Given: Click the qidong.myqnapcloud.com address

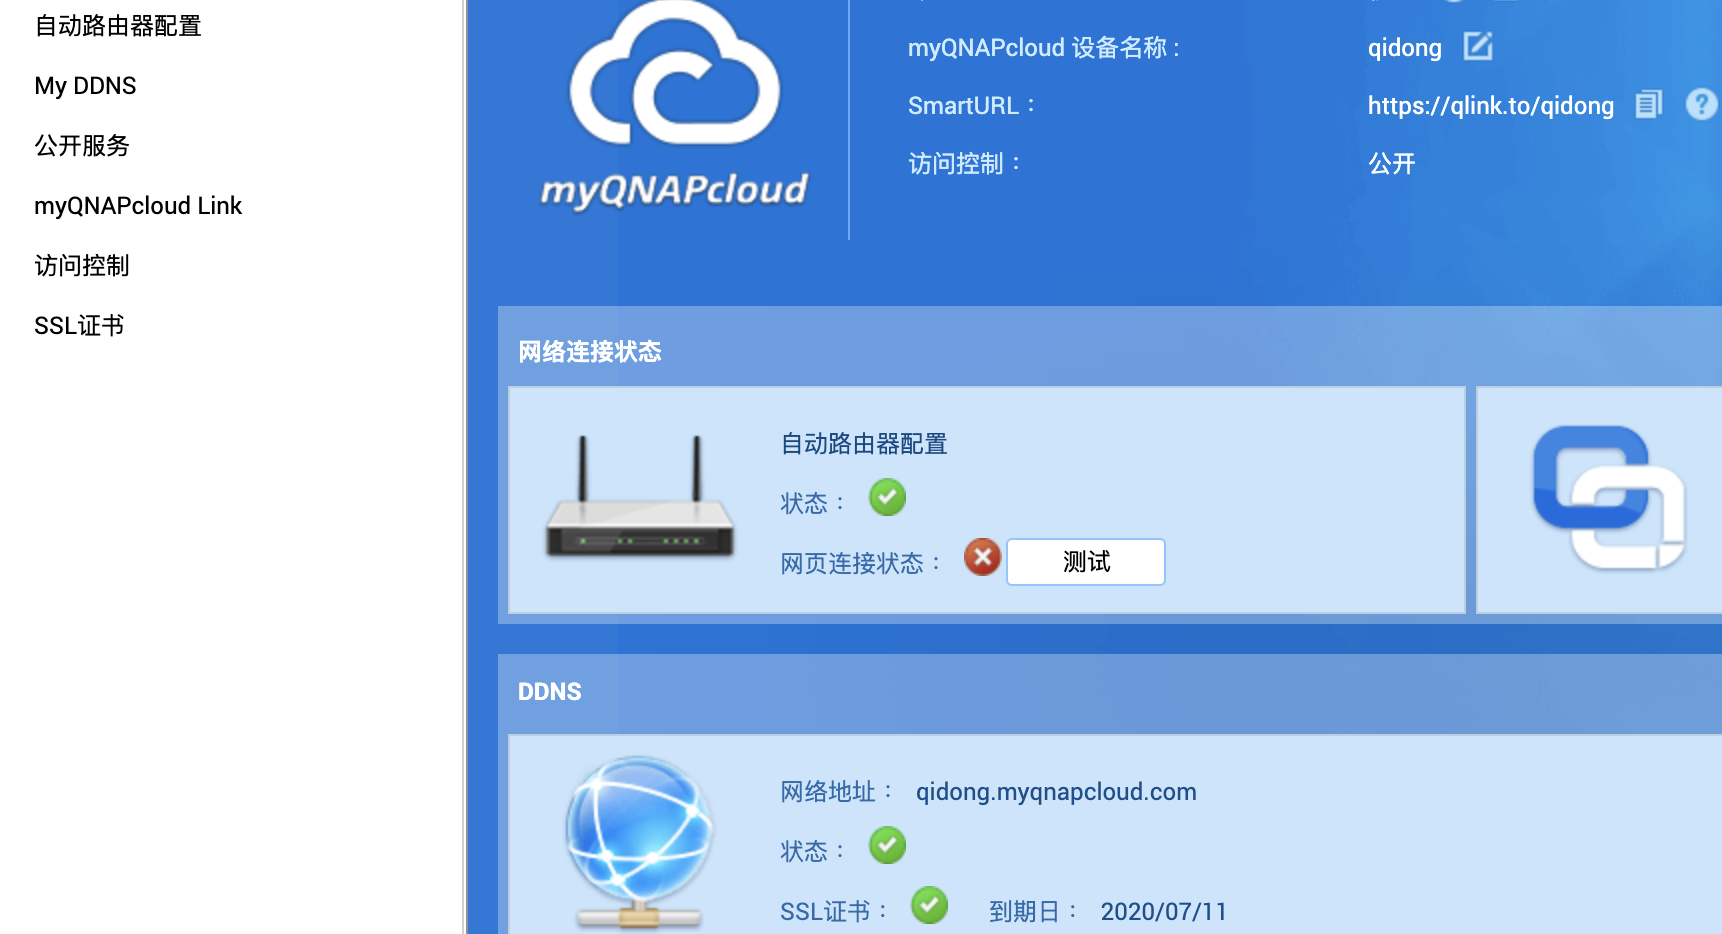Looking at the screenshot, I should [x=1056, y=792].
